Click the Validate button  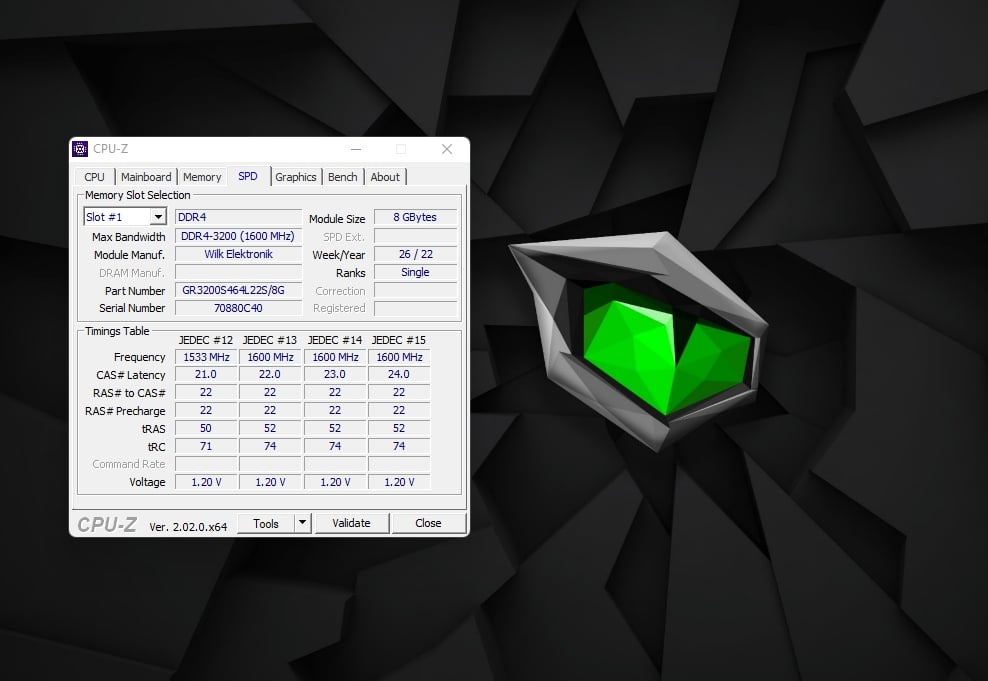(351, 523)
